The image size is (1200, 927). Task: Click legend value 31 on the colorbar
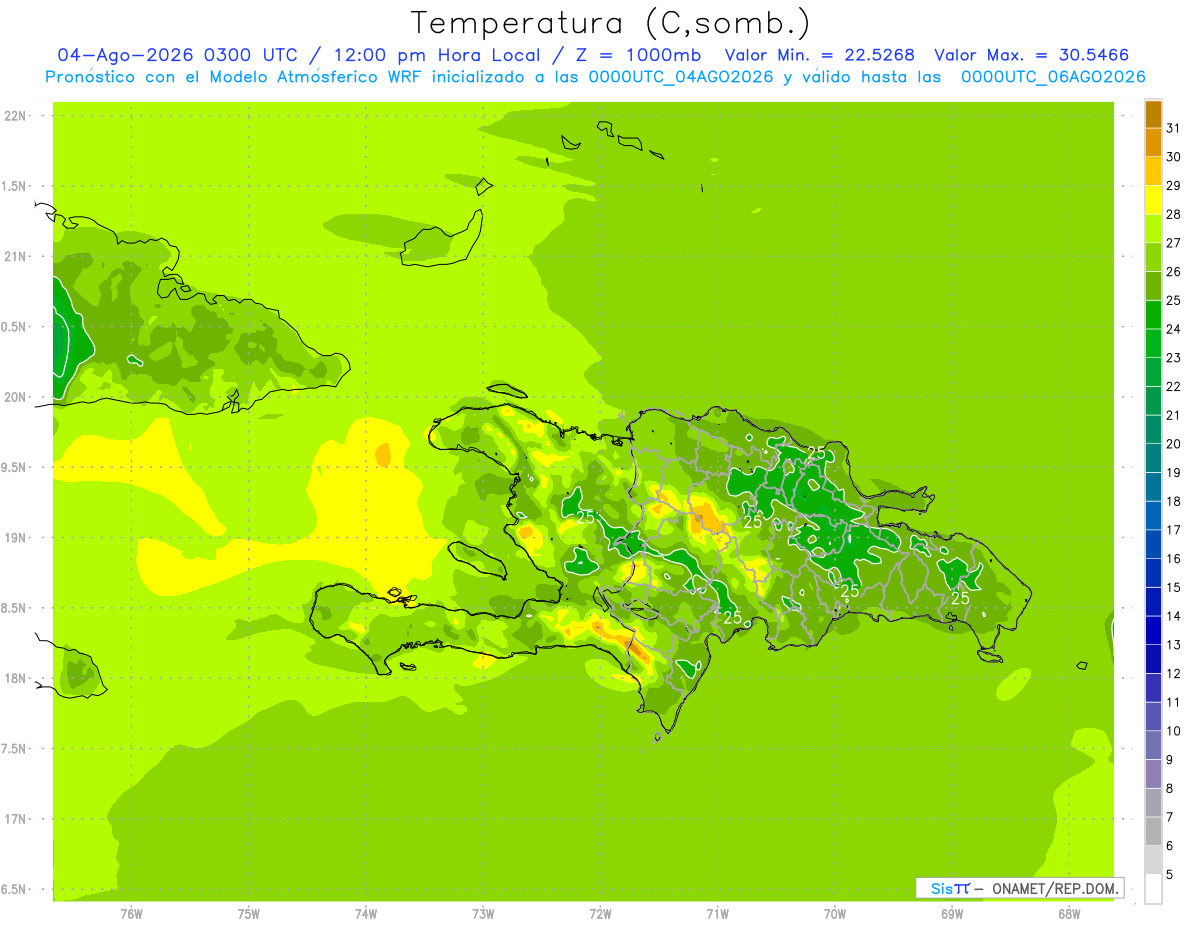point(1173,128)
